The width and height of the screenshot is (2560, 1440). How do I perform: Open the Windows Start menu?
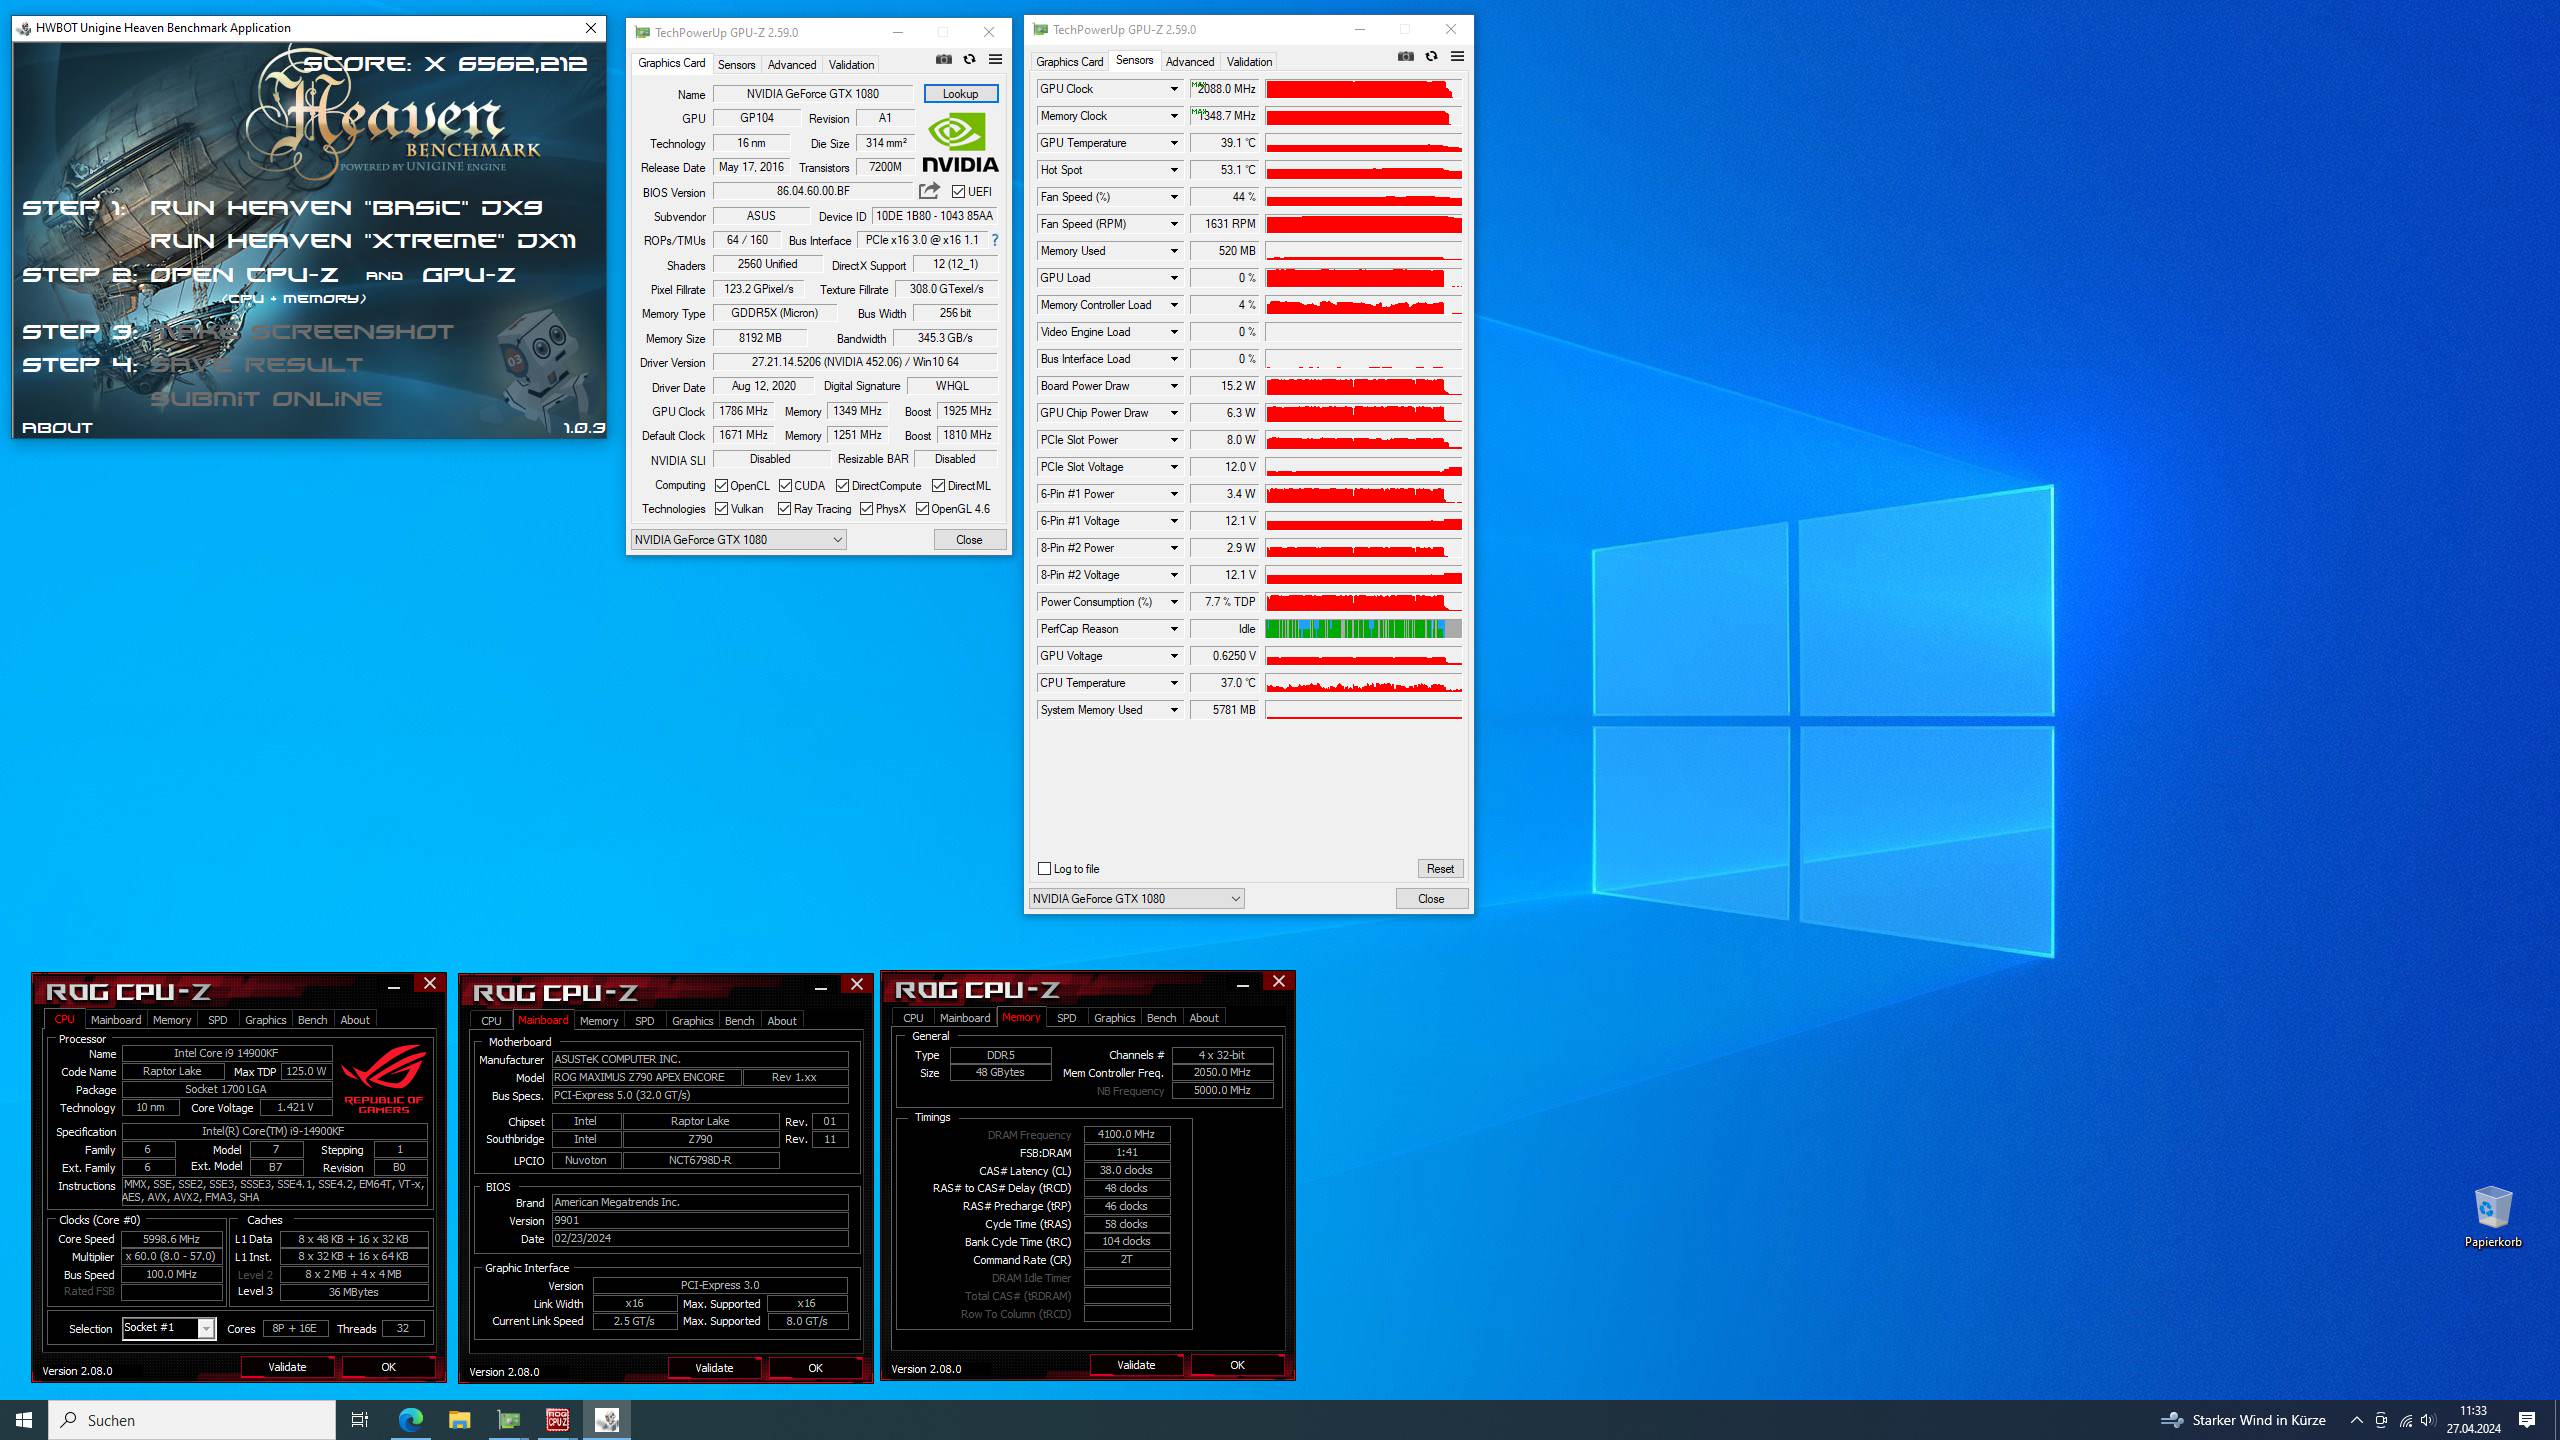click(x=24, y=1420)
